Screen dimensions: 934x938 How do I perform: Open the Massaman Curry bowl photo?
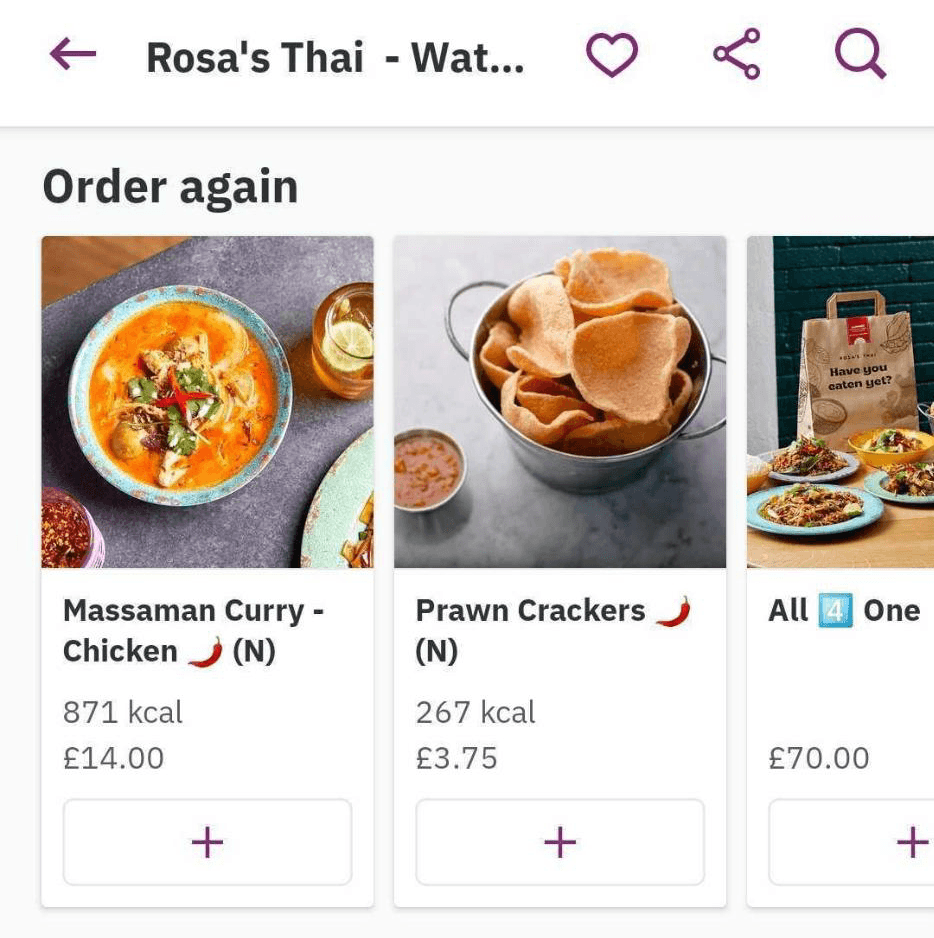207,402
